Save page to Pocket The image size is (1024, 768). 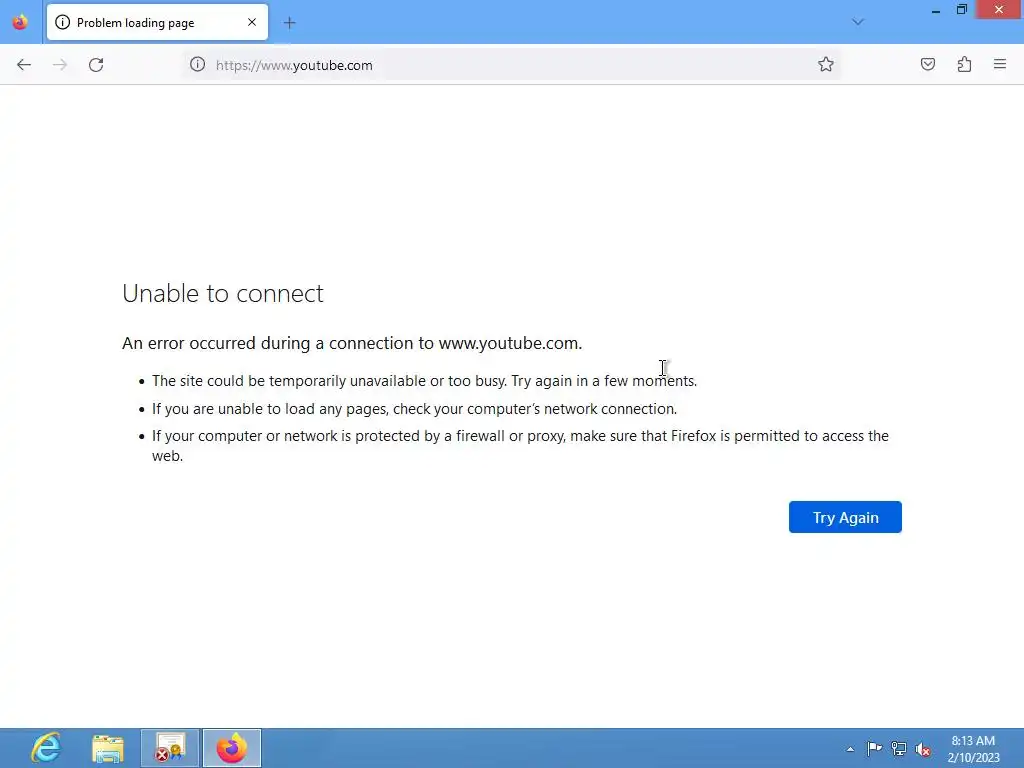coord(927,64)
